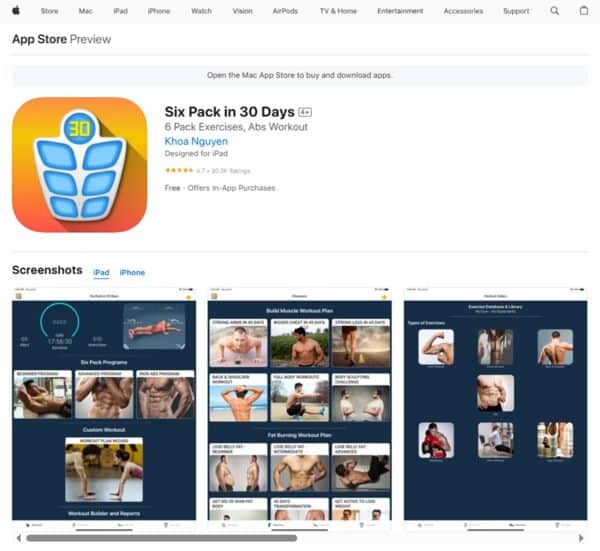
Task: Open developer Khoa Nguyen link
Action: click(196, 141)
